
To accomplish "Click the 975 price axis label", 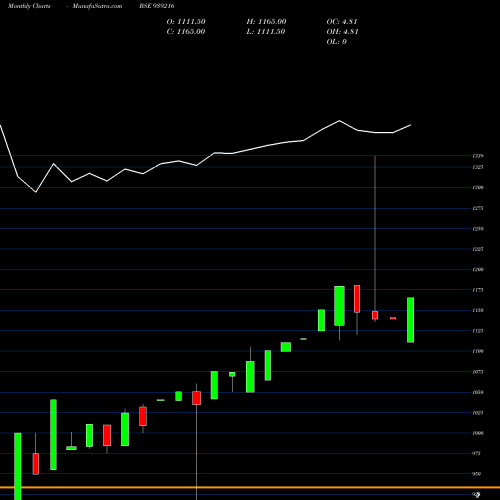I will click(x=477, y=454).
